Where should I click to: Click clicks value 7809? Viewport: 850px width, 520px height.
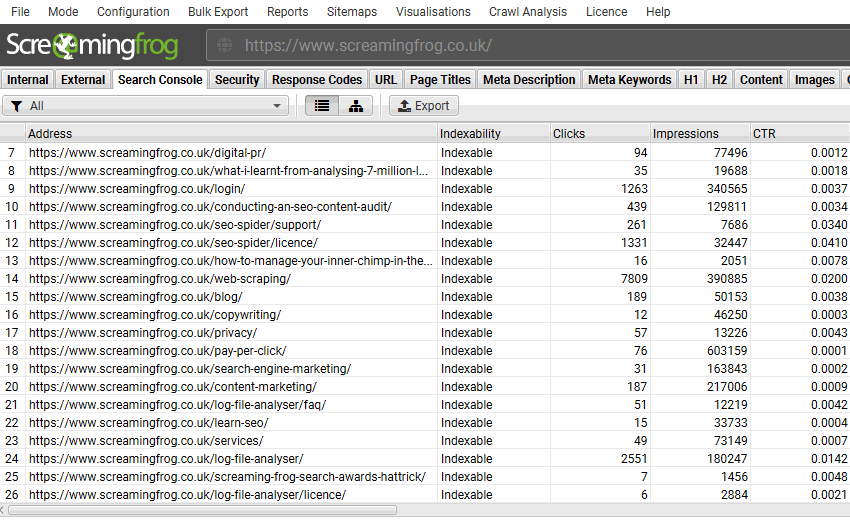(x=634, y=279)
